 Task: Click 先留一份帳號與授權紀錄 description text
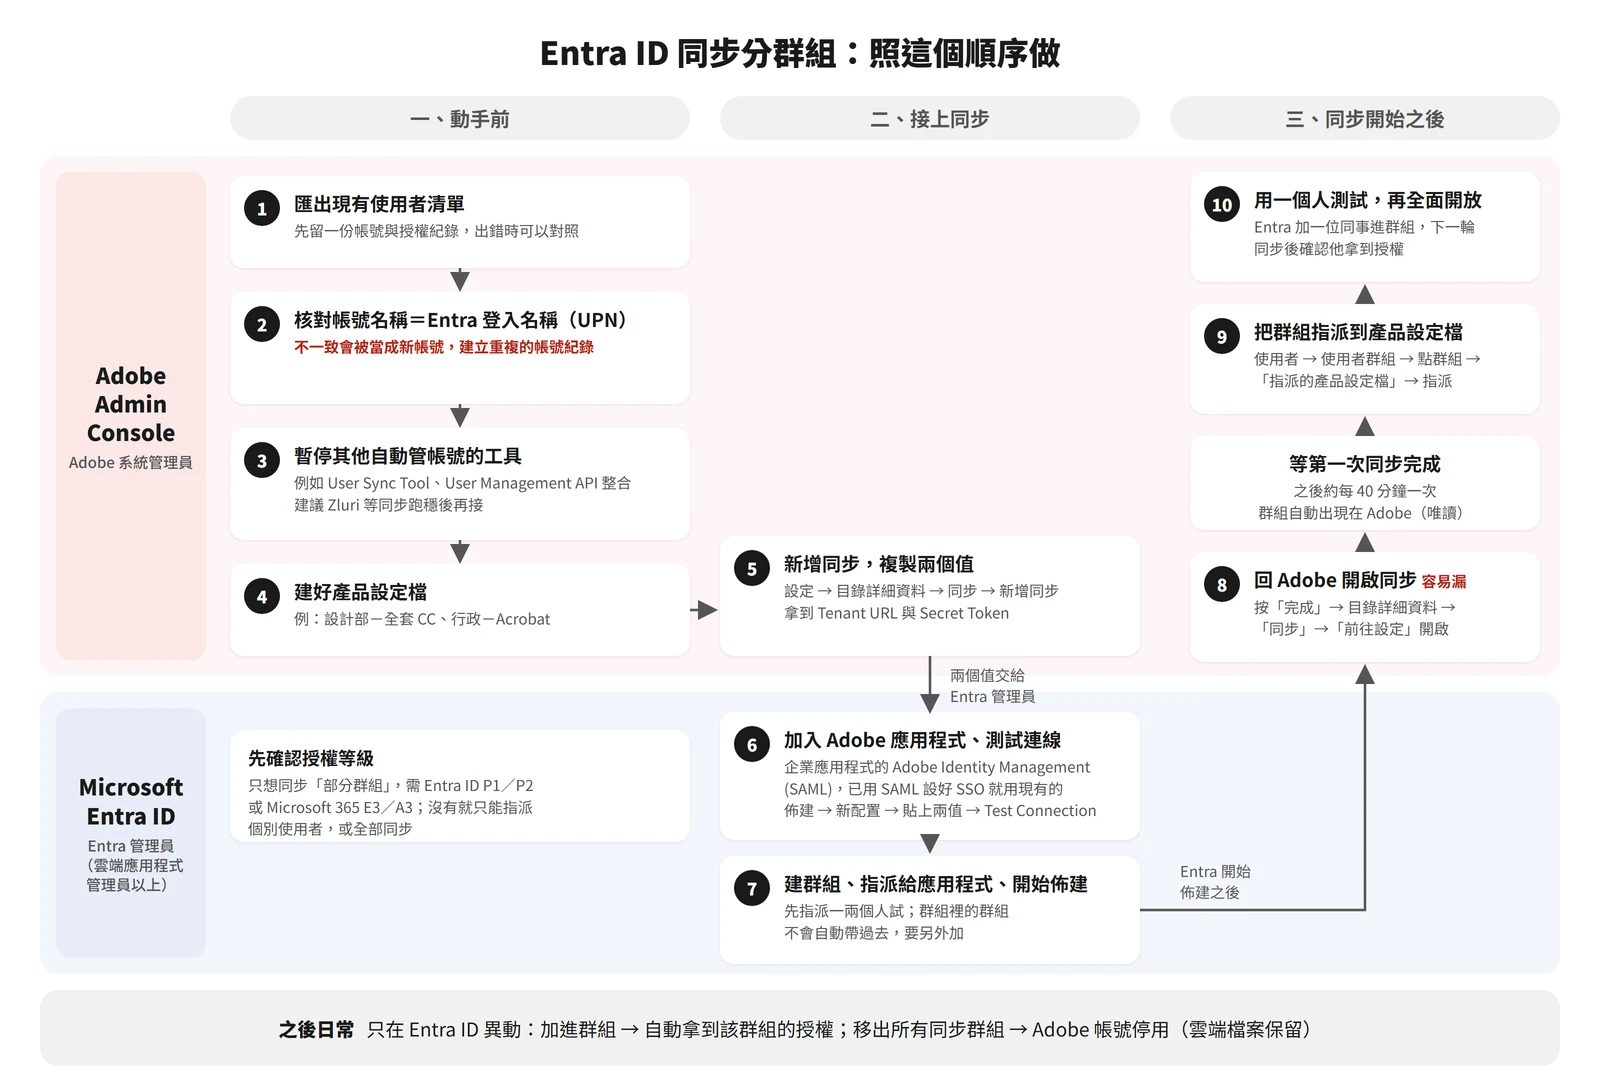click(436, 231)
